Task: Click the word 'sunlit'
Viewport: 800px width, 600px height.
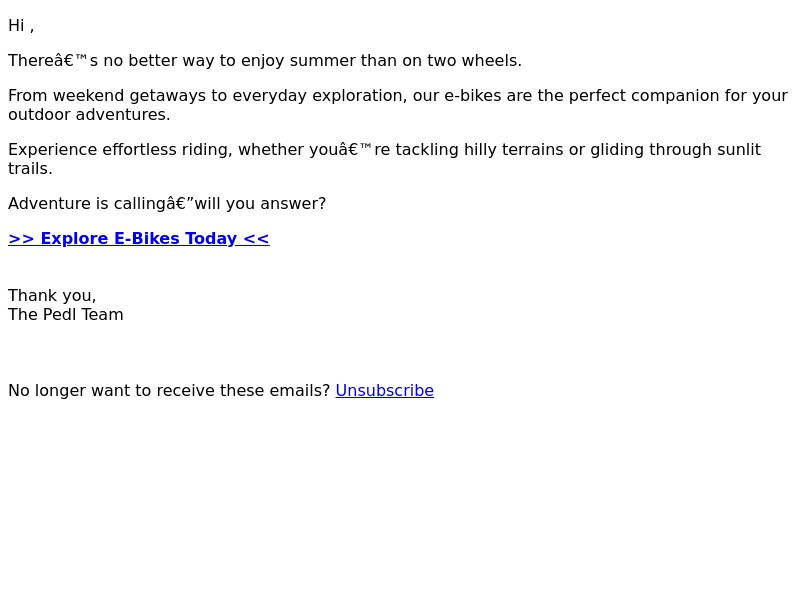Action: pyautogui.click(x=739, y=149)
